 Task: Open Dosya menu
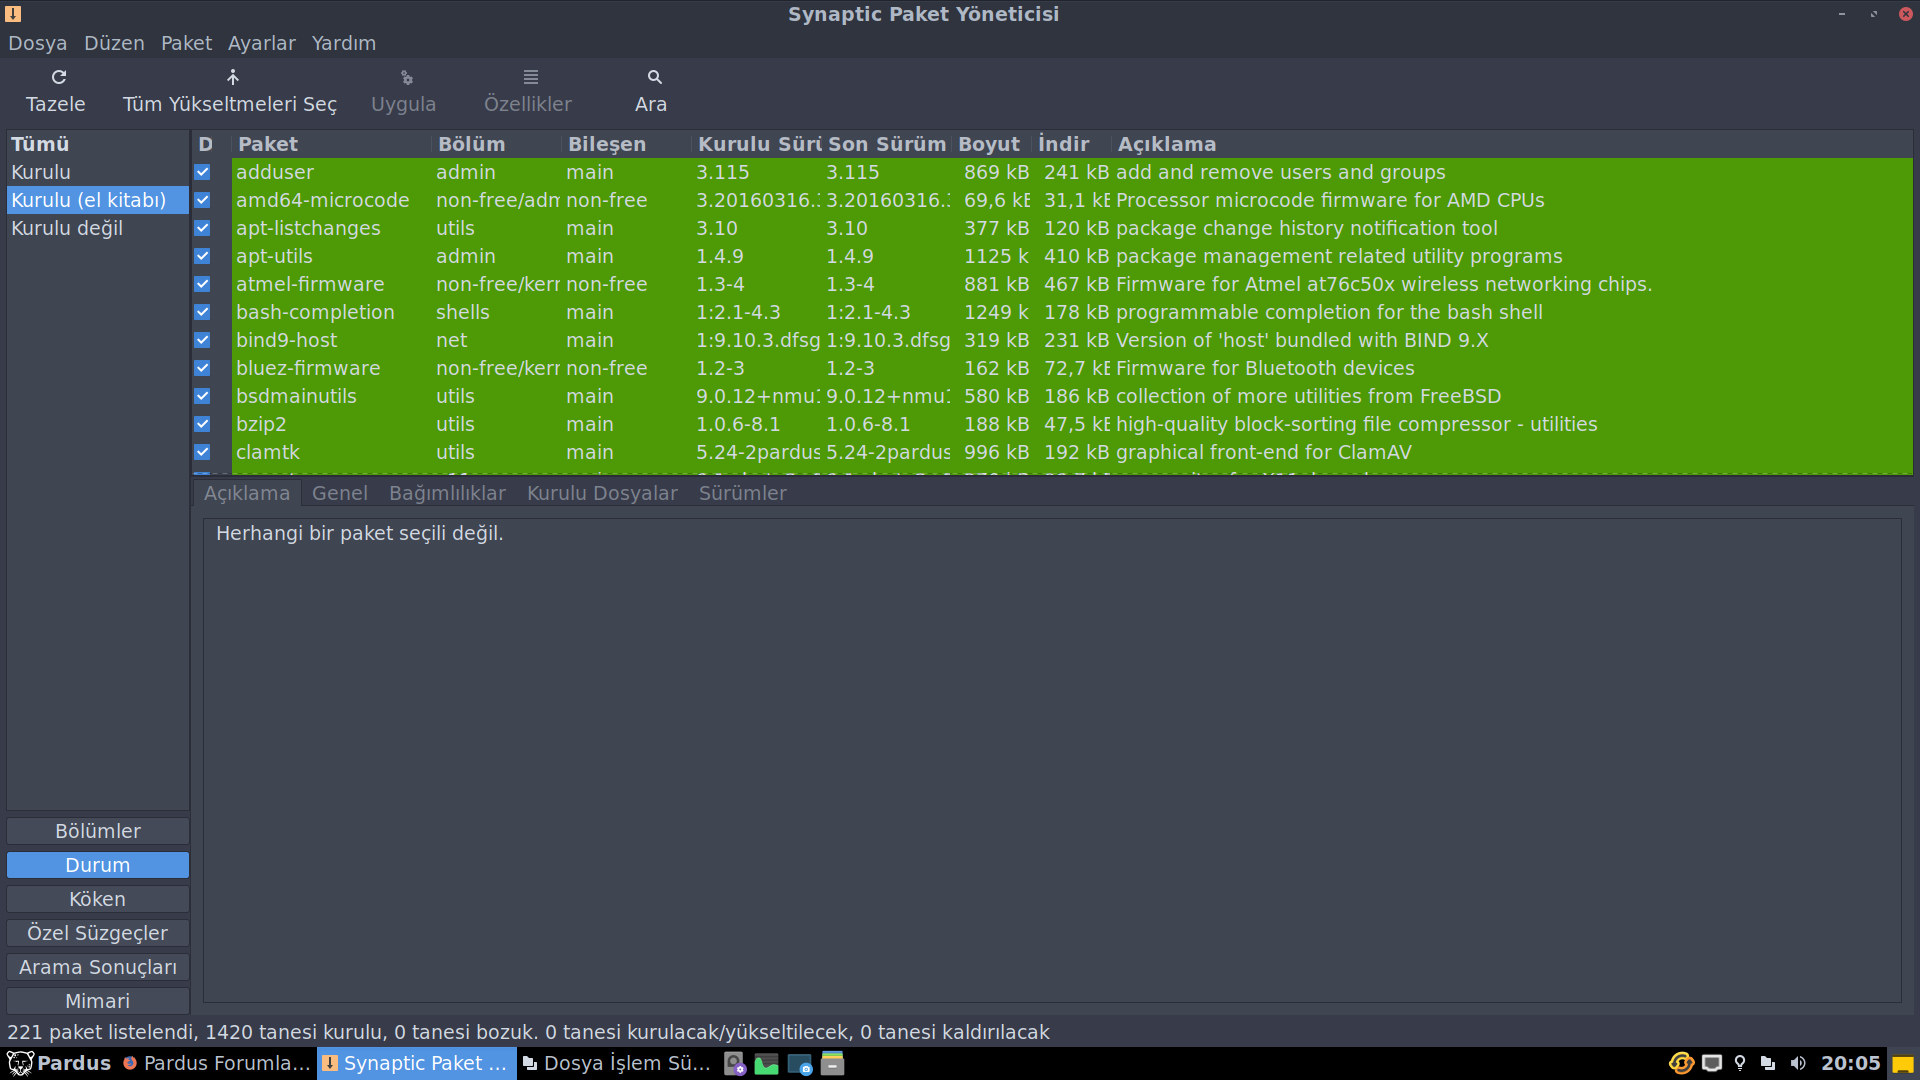click(x=36, y=44)
